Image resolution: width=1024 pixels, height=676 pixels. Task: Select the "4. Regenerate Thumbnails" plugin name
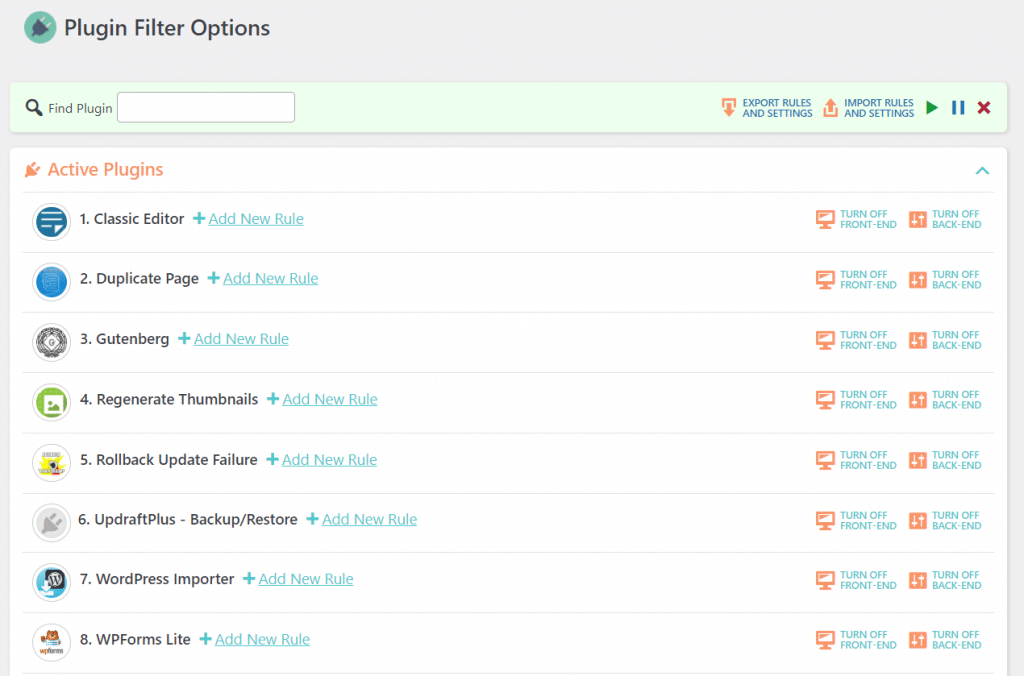169,399
